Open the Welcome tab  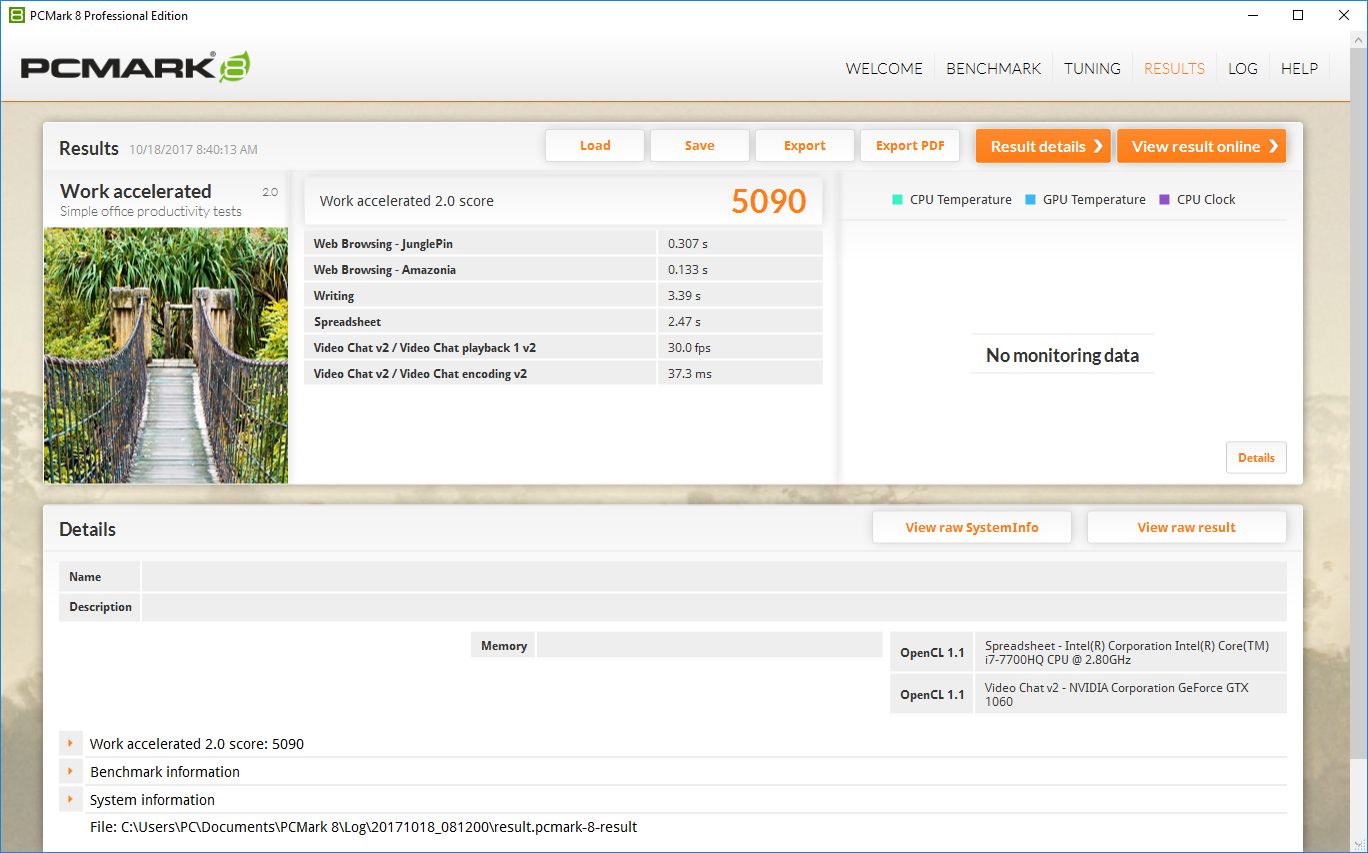(884, 68)
